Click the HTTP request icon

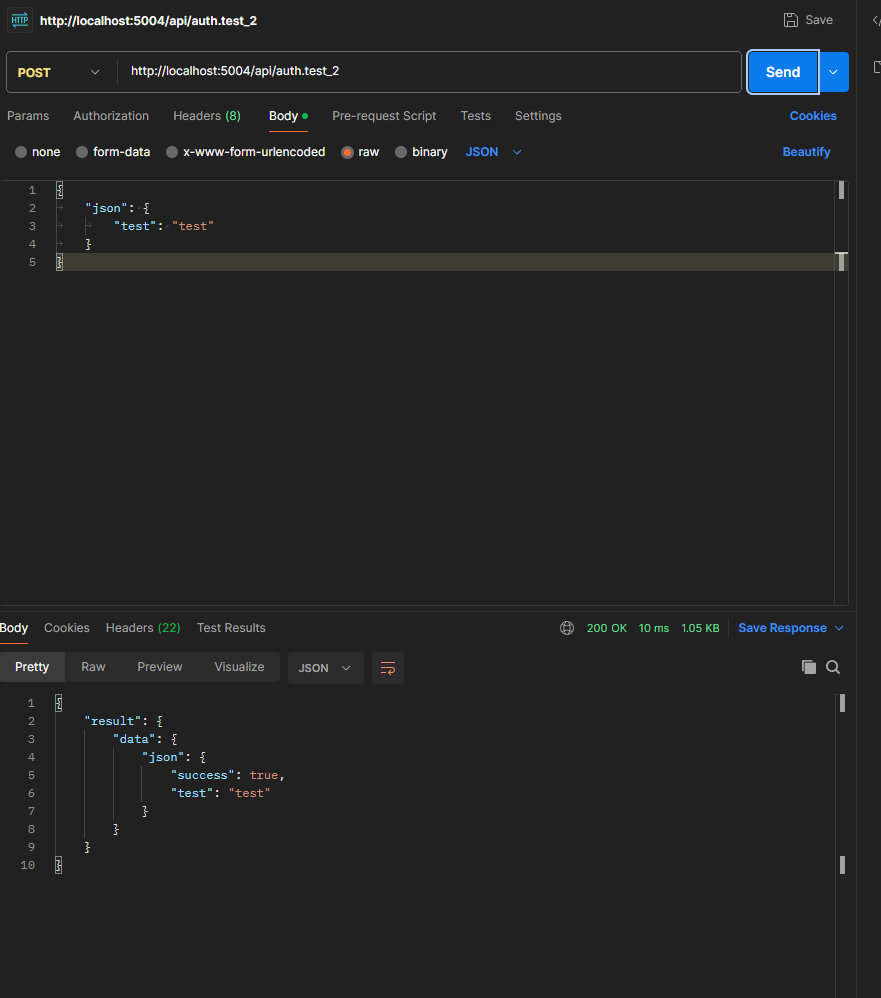(20, 20)
